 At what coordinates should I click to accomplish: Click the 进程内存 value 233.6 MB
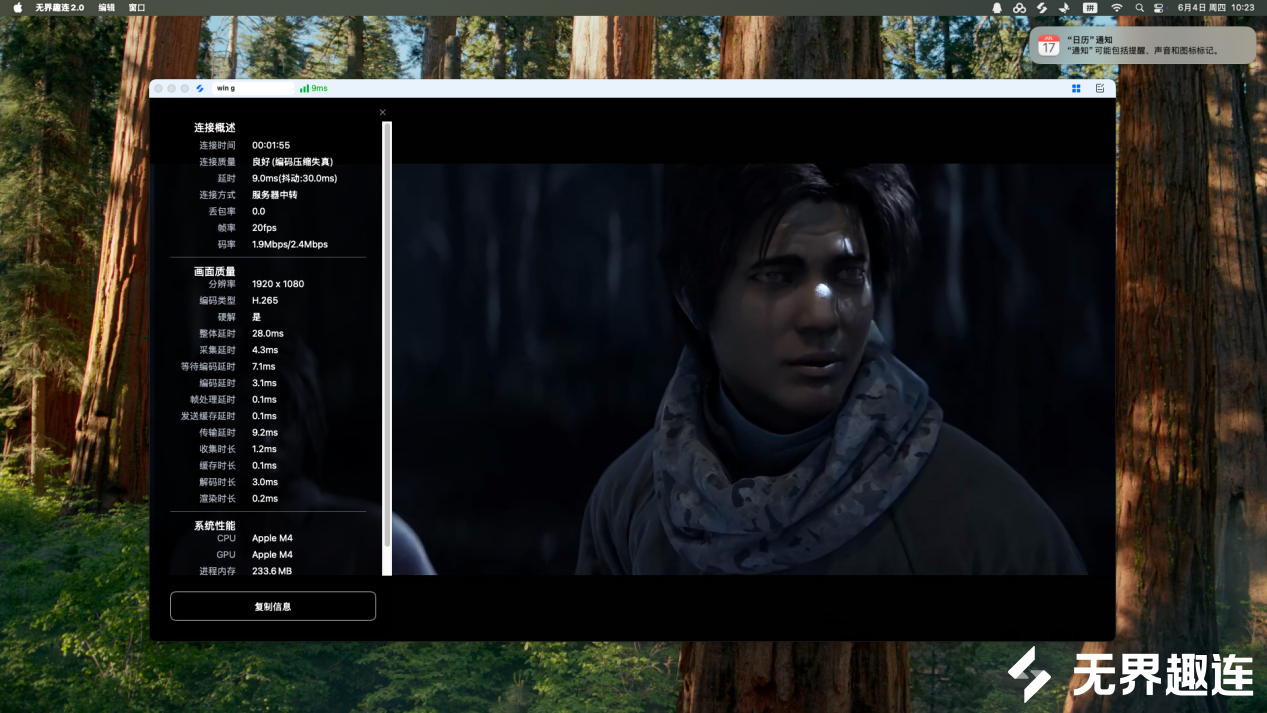(x=272, y=571)
